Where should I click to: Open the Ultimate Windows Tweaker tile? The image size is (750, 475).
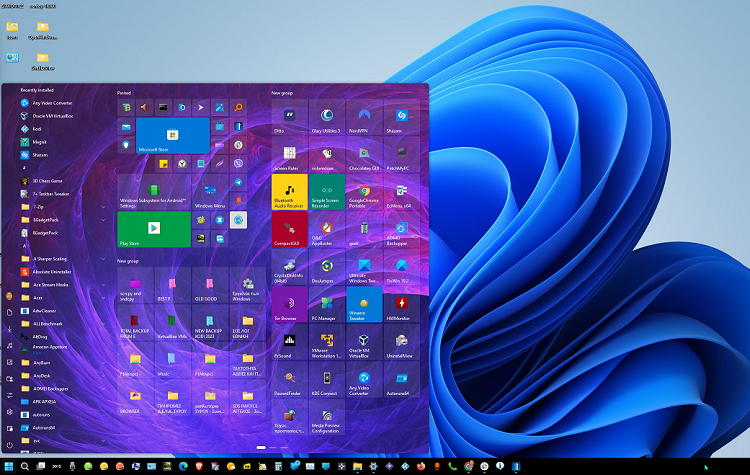click(364, 267)
